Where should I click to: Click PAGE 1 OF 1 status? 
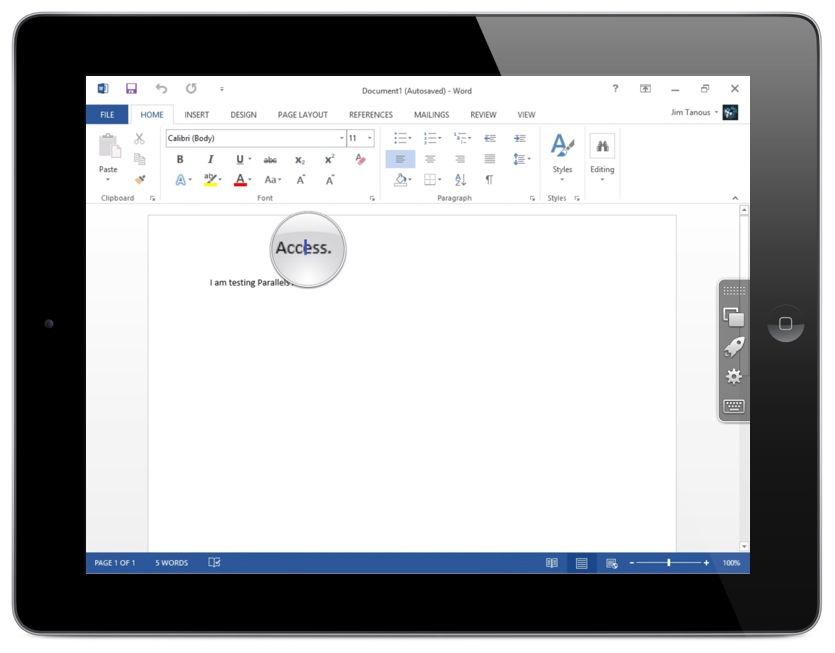coord(114,563)
